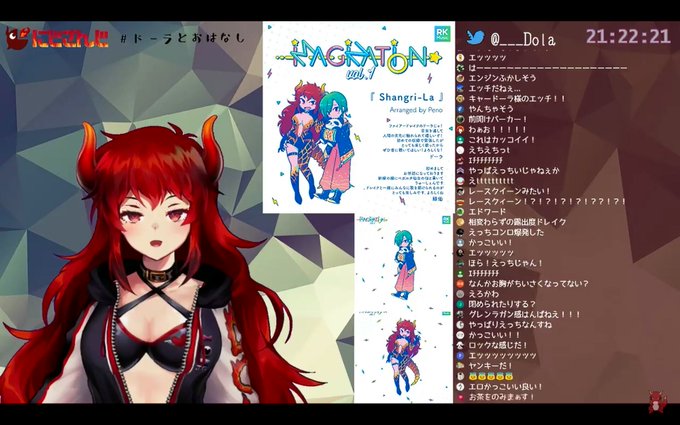
Task: Click the #ドーラとおはなし hashtag
Action: pyautogui.click(x=183, y=38)
